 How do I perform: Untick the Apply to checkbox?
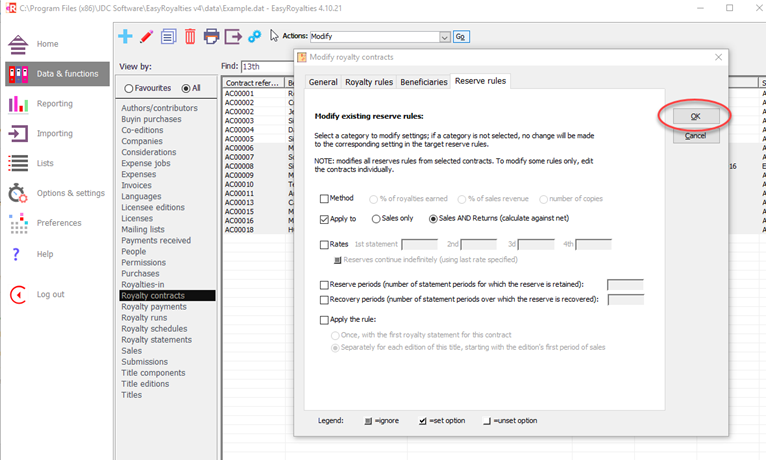(x=324, y=219)
